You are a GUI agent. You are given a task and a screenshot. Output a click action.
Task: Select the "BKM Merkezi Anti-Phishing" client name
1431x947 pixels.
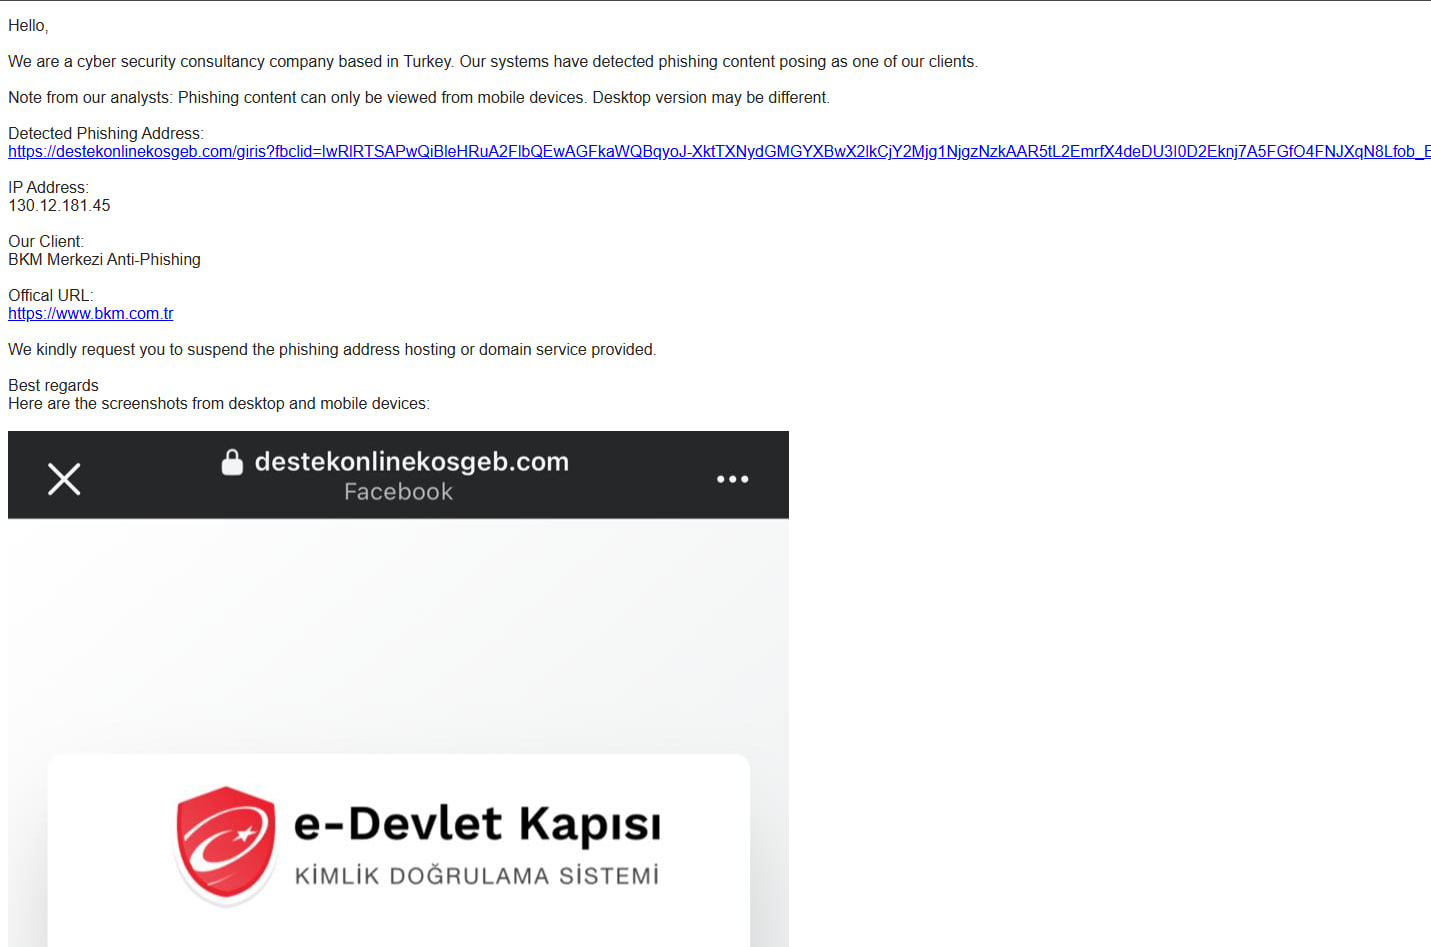click(105, 260)
